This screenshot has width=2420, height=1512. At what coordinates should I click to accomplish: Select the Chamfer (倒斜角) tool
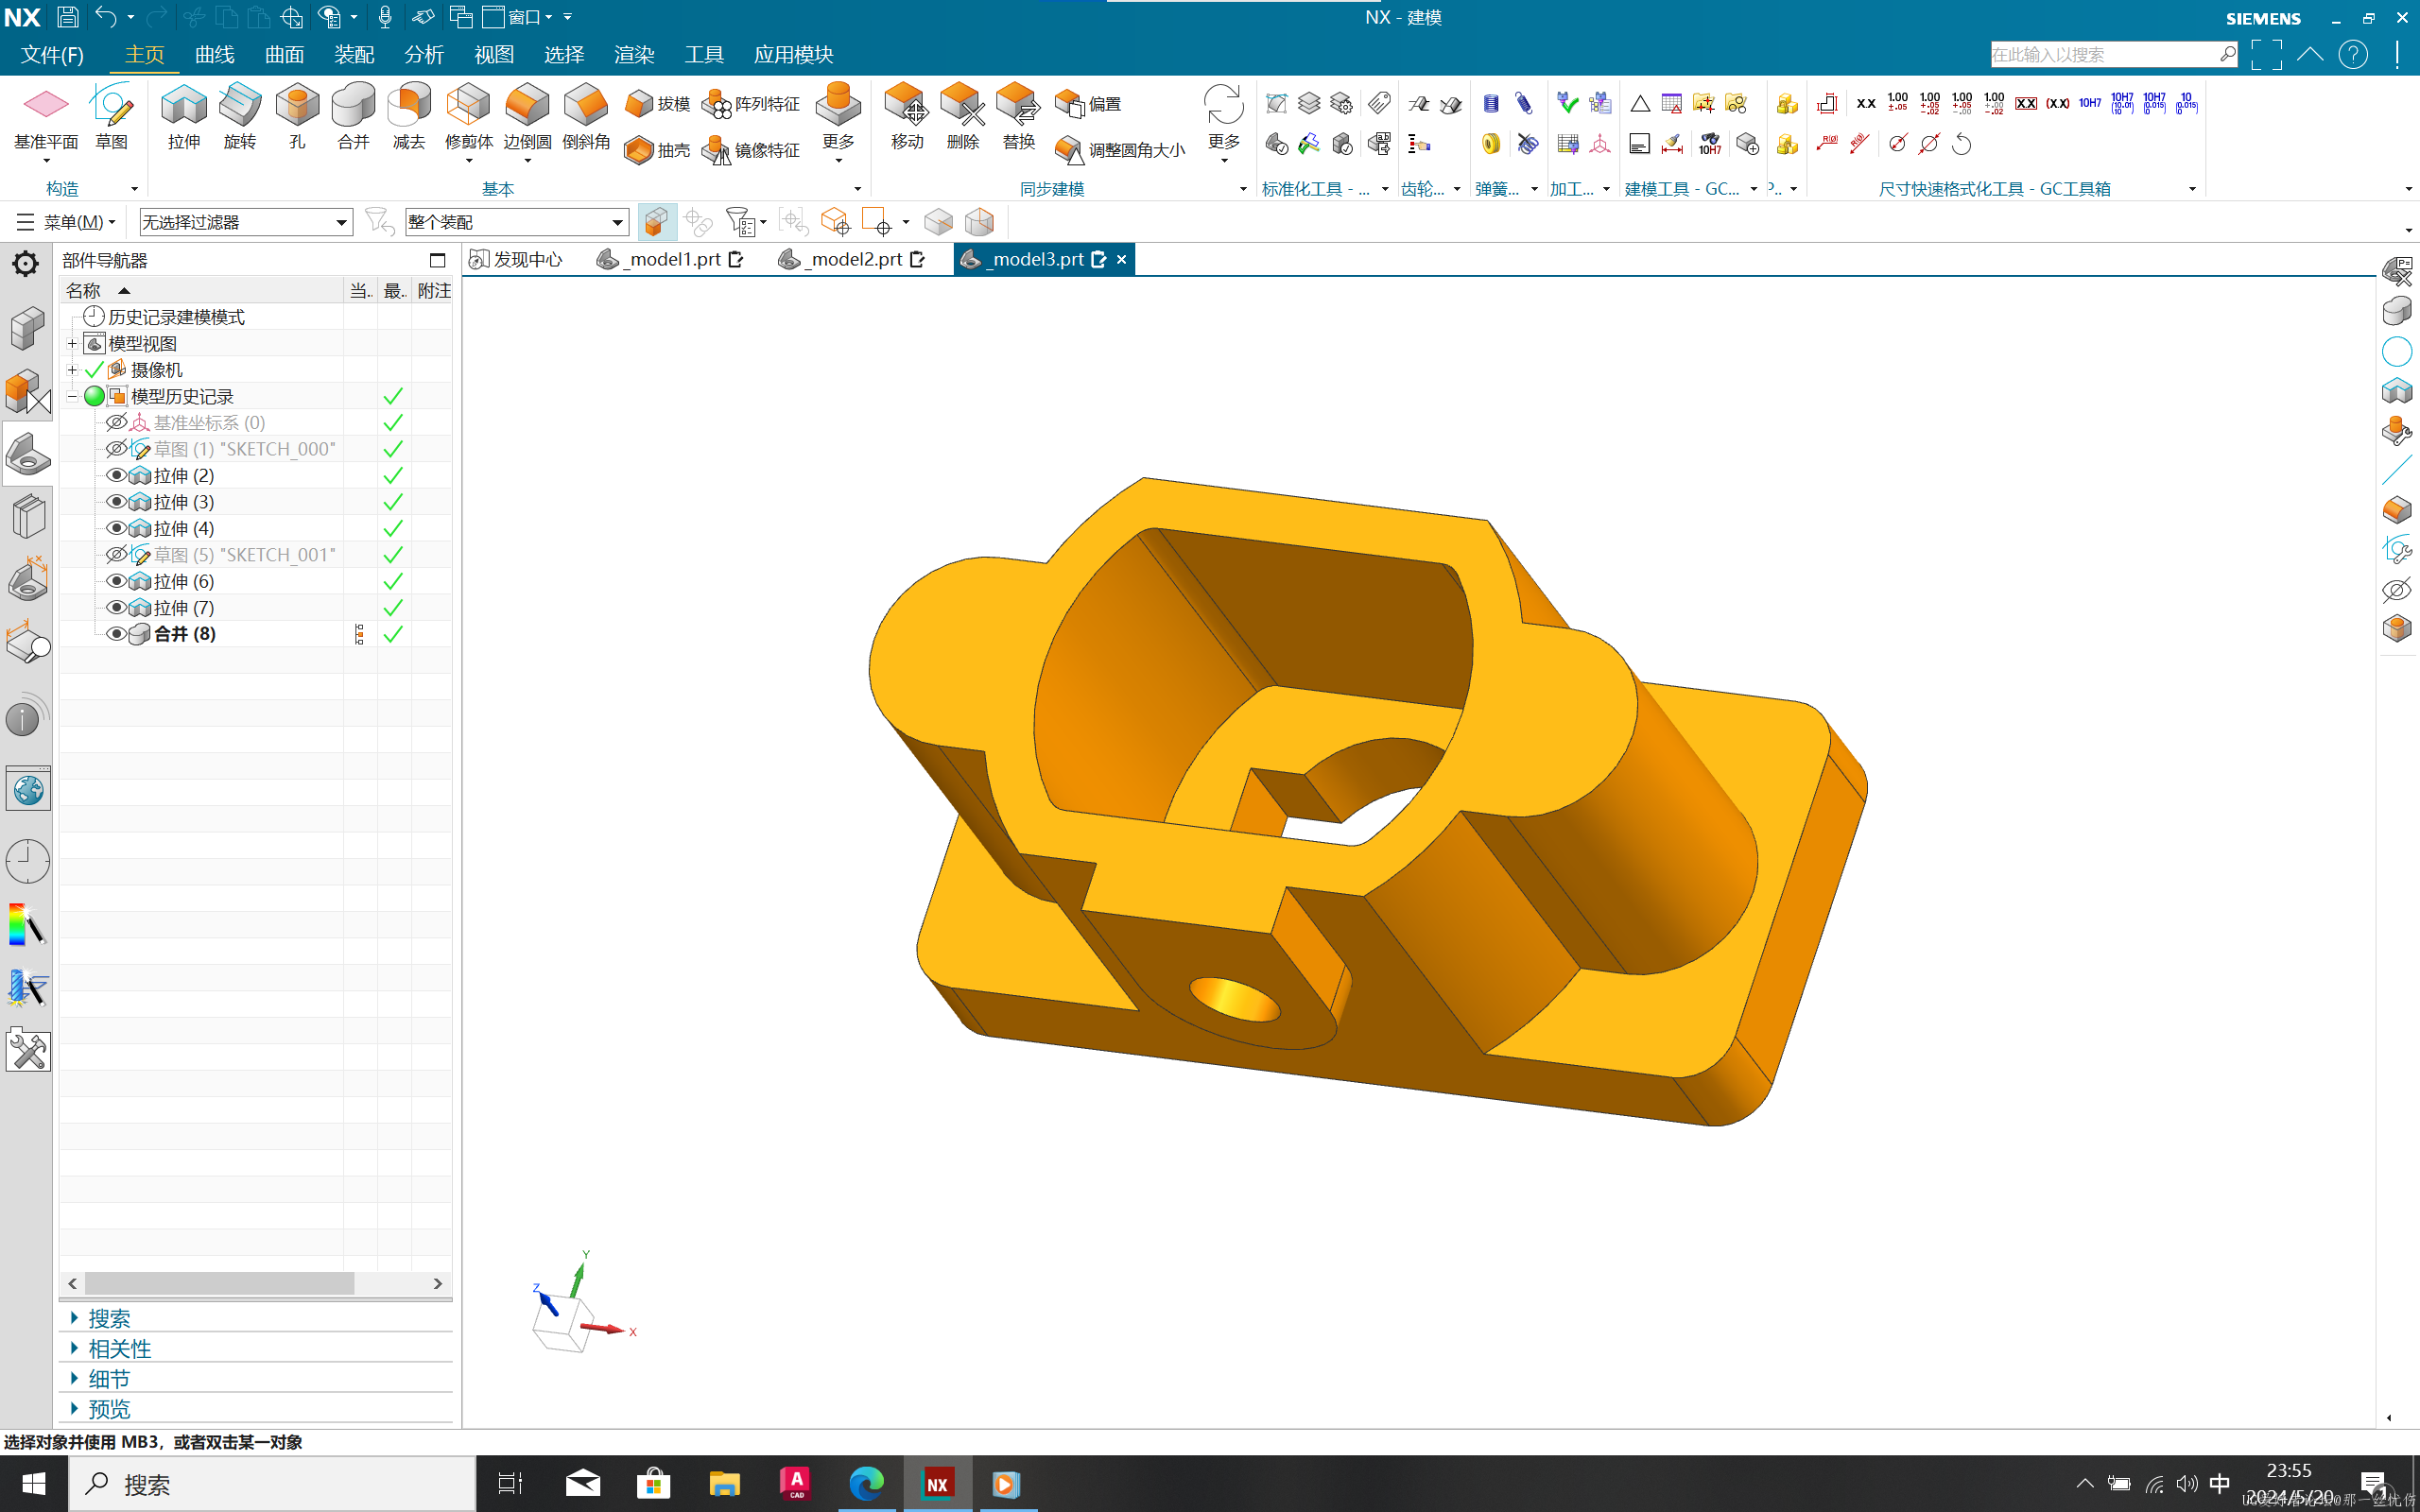pos(586,117)
